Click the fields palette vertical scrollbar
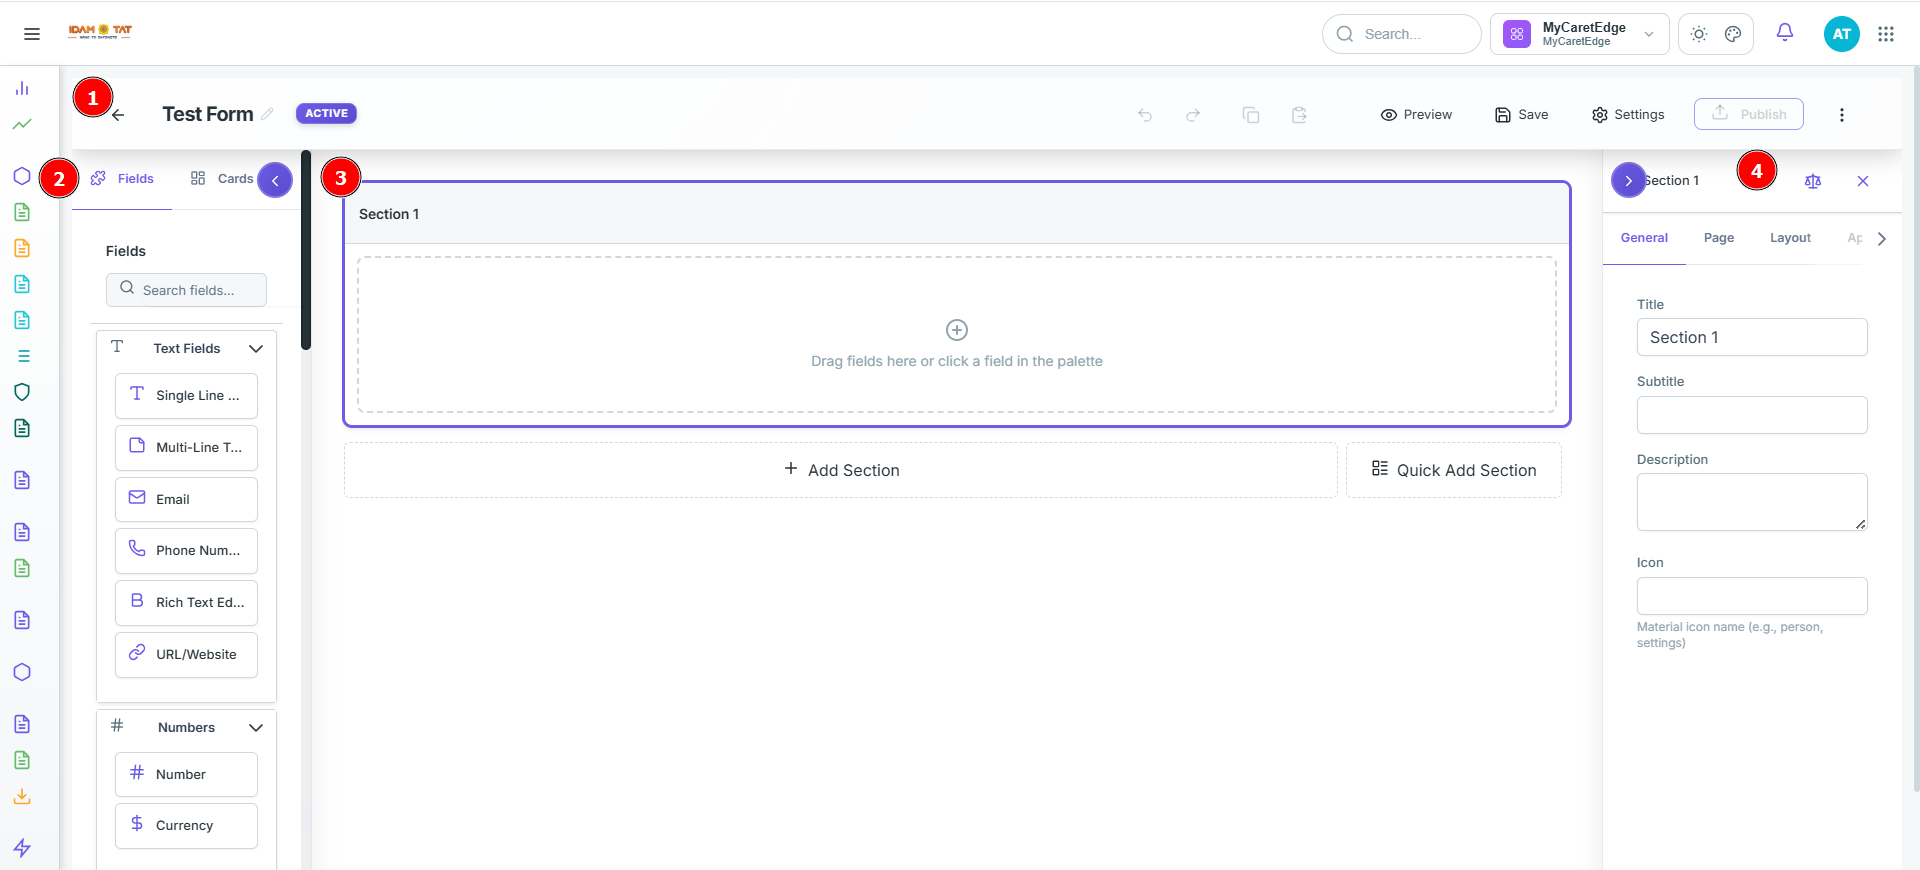Screen dimensions: 1920x870 point(306,250)
